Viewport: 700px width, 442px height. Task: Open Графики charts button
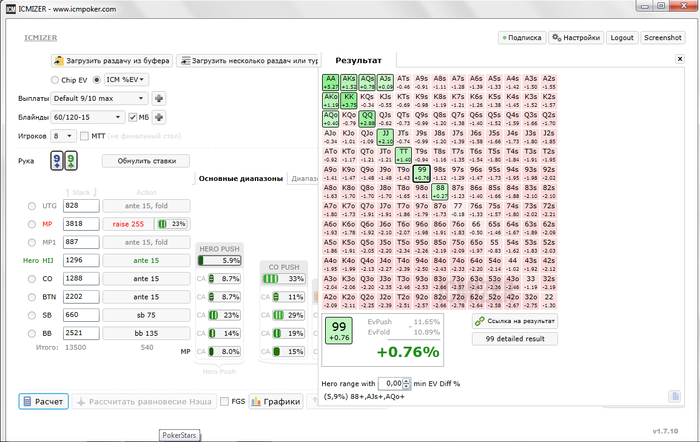(276, 401)
